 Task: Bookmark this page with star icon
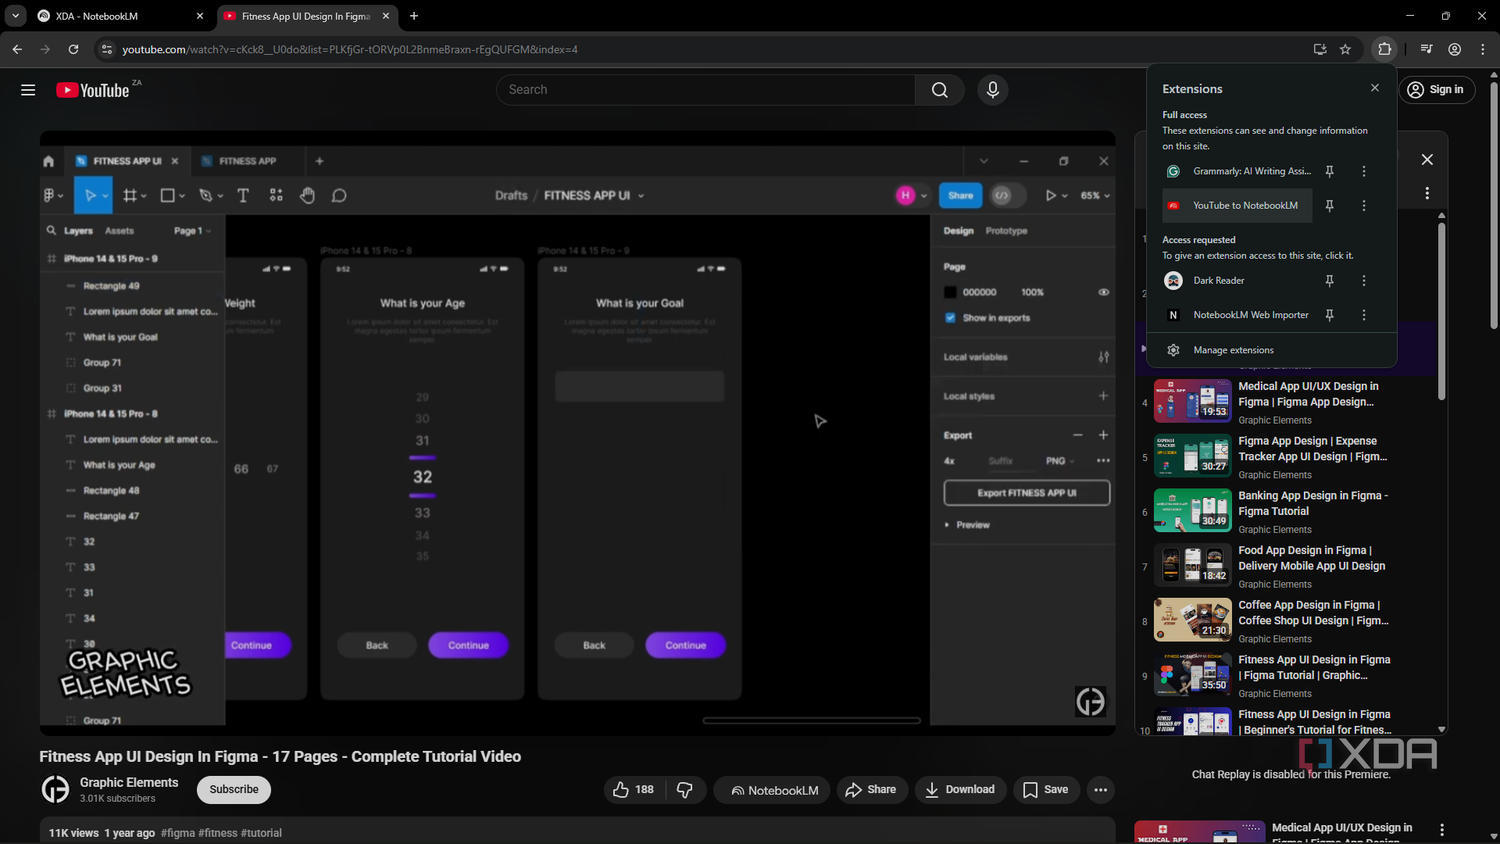[1346, 49]
